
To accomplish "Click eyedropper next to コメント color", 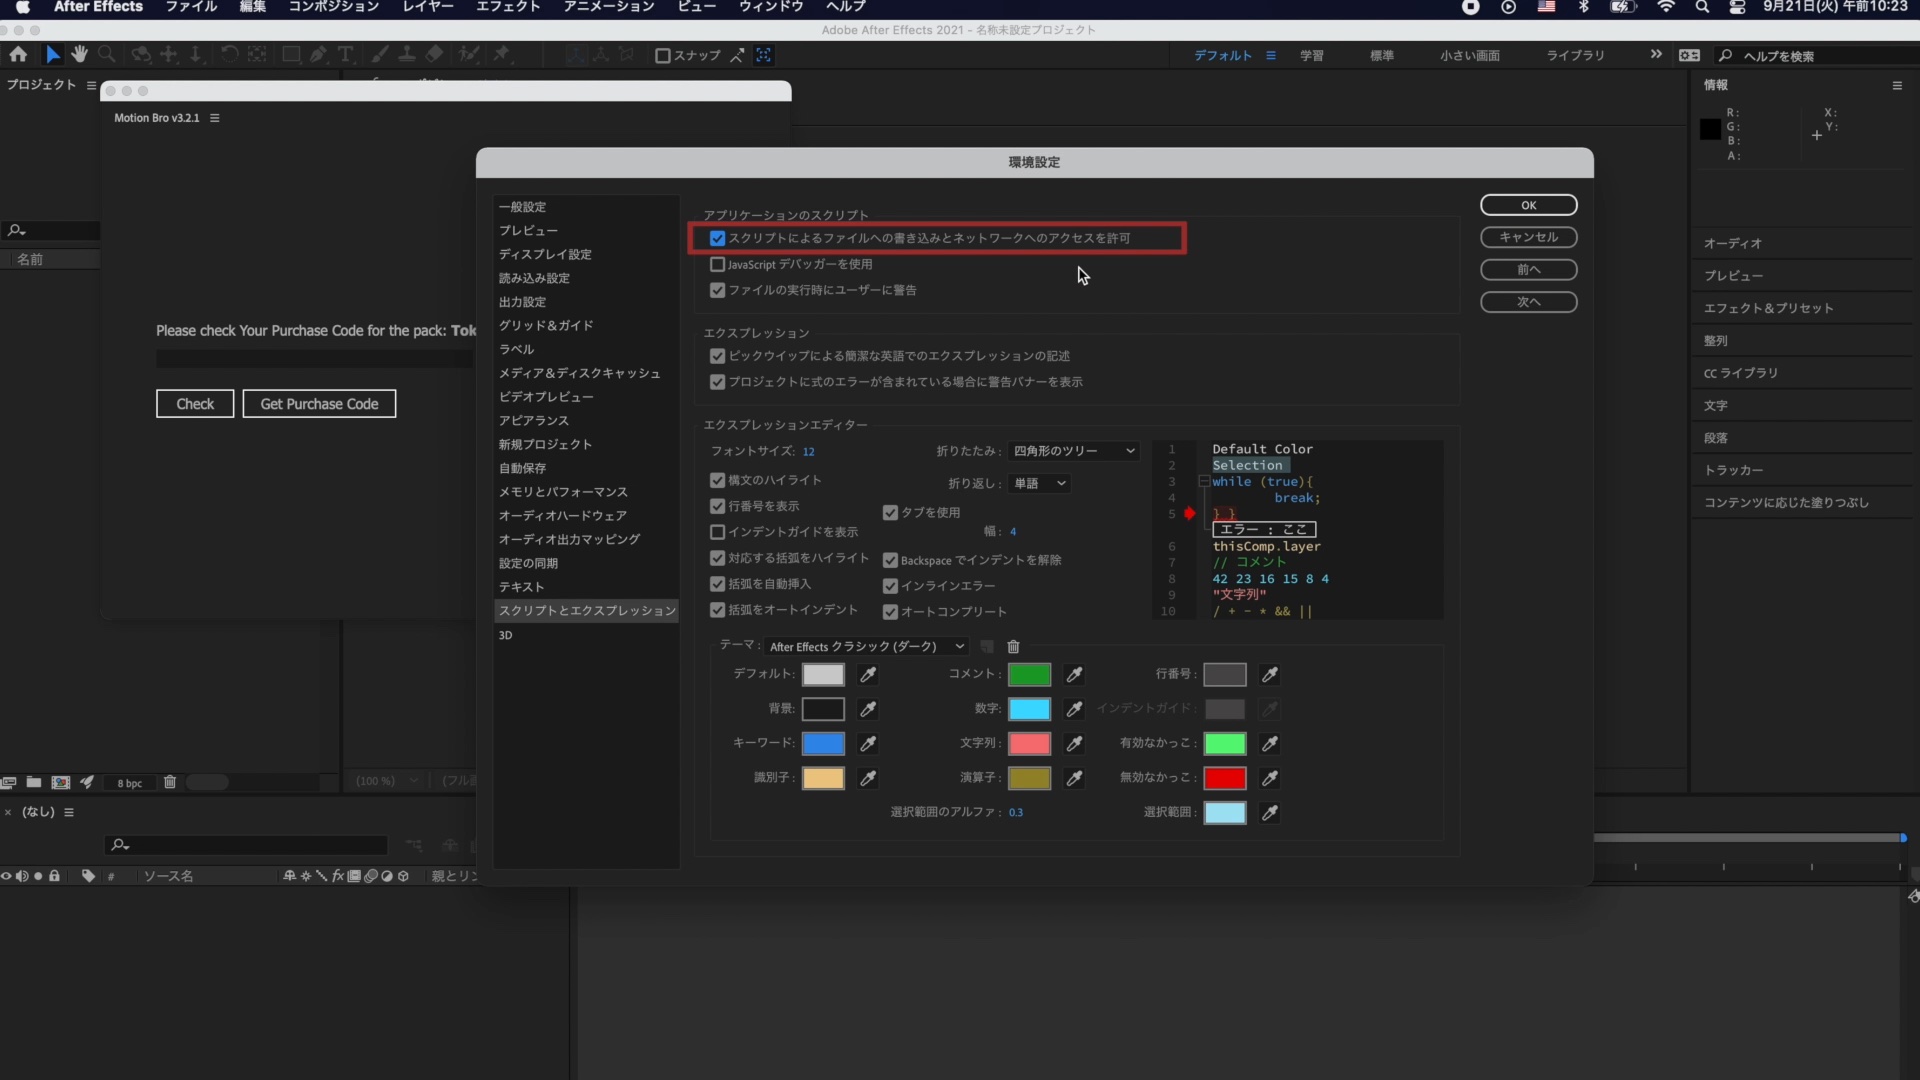I will click(x=1074, y=675).
